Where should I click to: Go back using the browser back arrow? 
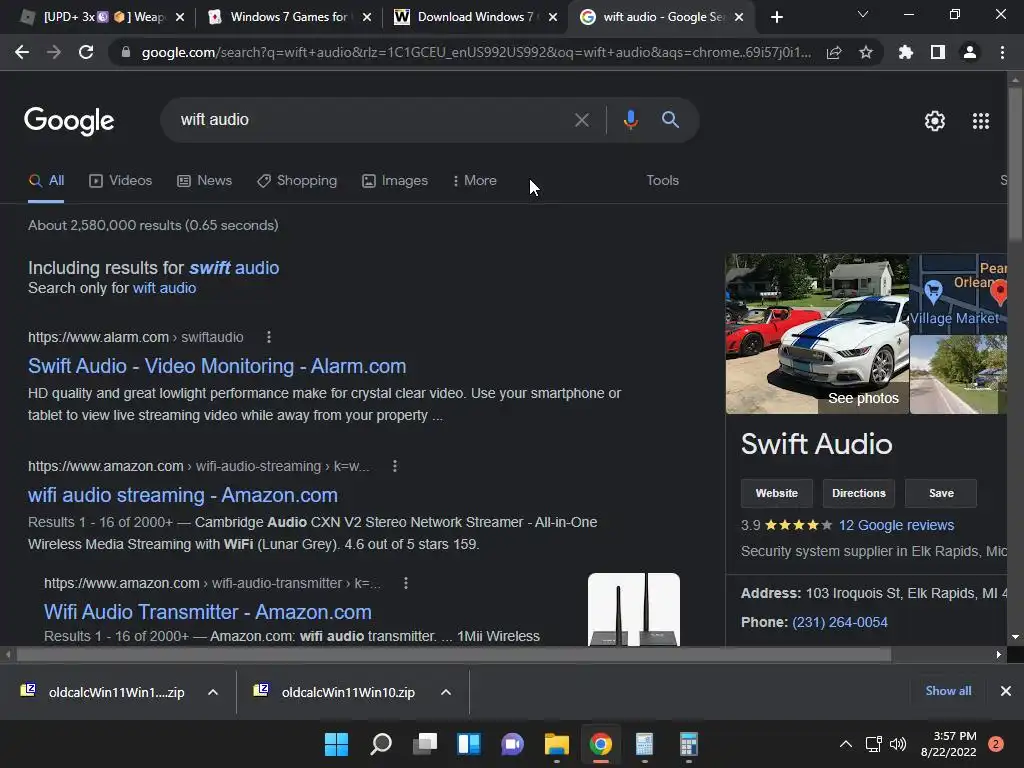22,52
